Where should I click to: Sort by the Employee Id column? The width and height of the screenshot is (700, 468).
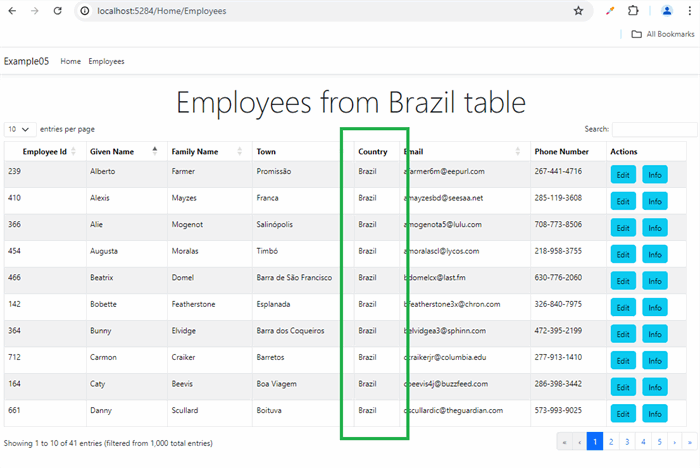[x=45, y=151]
